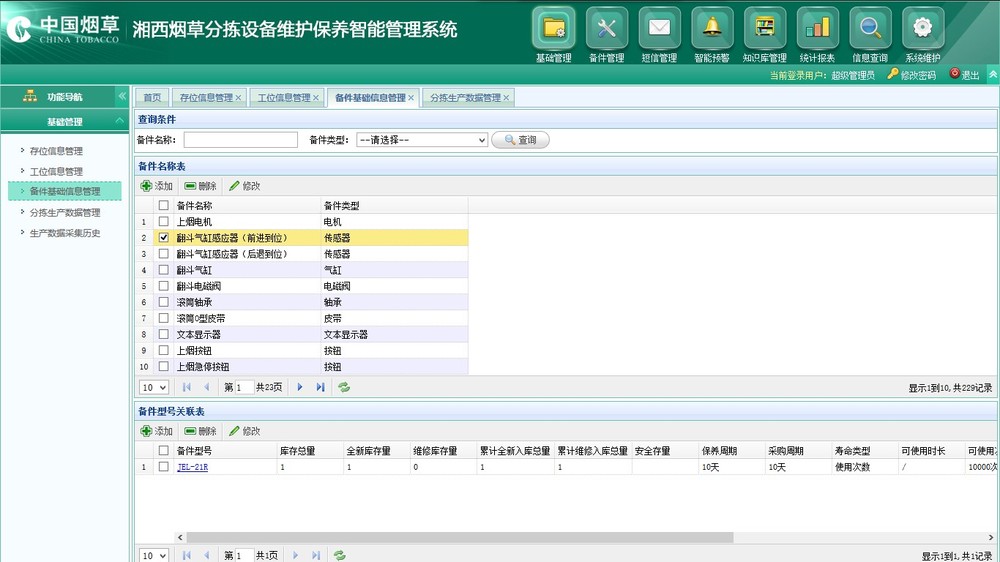
Task: Click the 查询 search button
Action: (520, 140)
